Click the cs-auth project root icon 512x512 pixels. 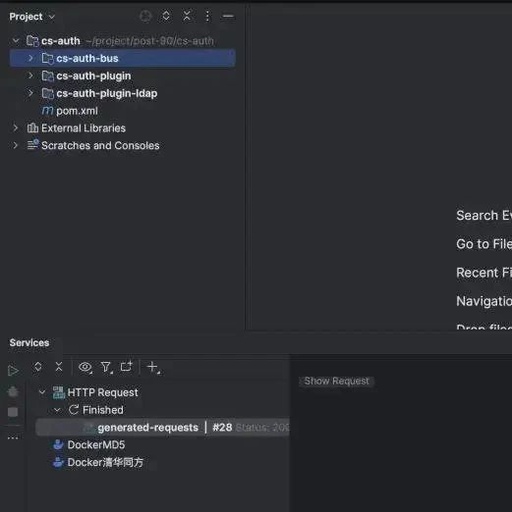pyautogui.click(x=32, y=41)
